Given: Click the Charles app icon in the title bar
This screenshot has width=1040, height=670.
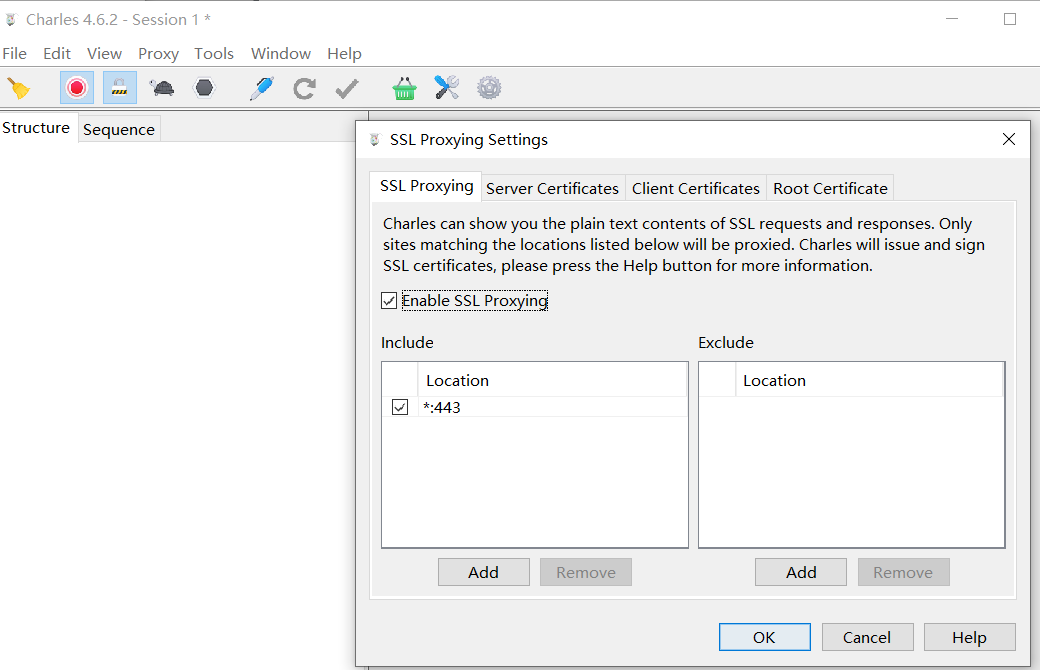Looking at the screenshot, I should pyautogui.click(x=11, y=20).
